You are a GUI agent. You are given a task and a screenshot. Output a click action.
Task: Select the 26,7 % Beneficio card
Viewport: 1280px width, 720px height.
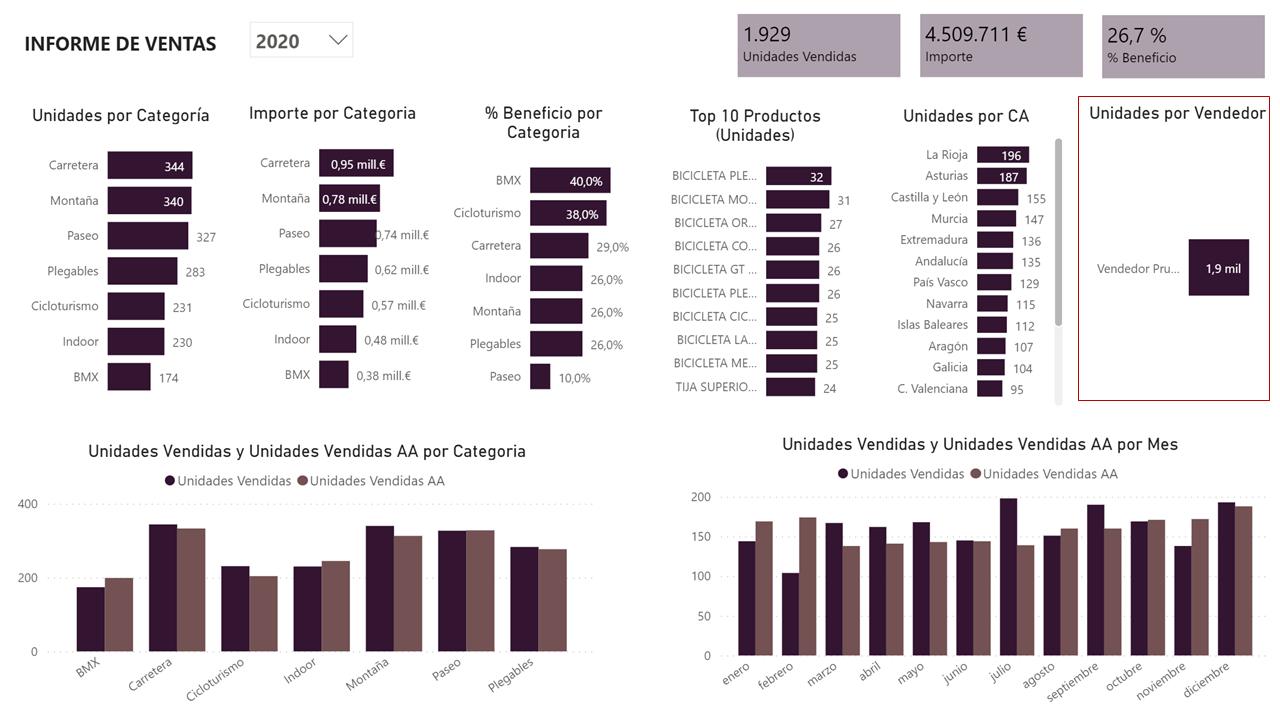pyautogui.click(x=1183, y=45)
